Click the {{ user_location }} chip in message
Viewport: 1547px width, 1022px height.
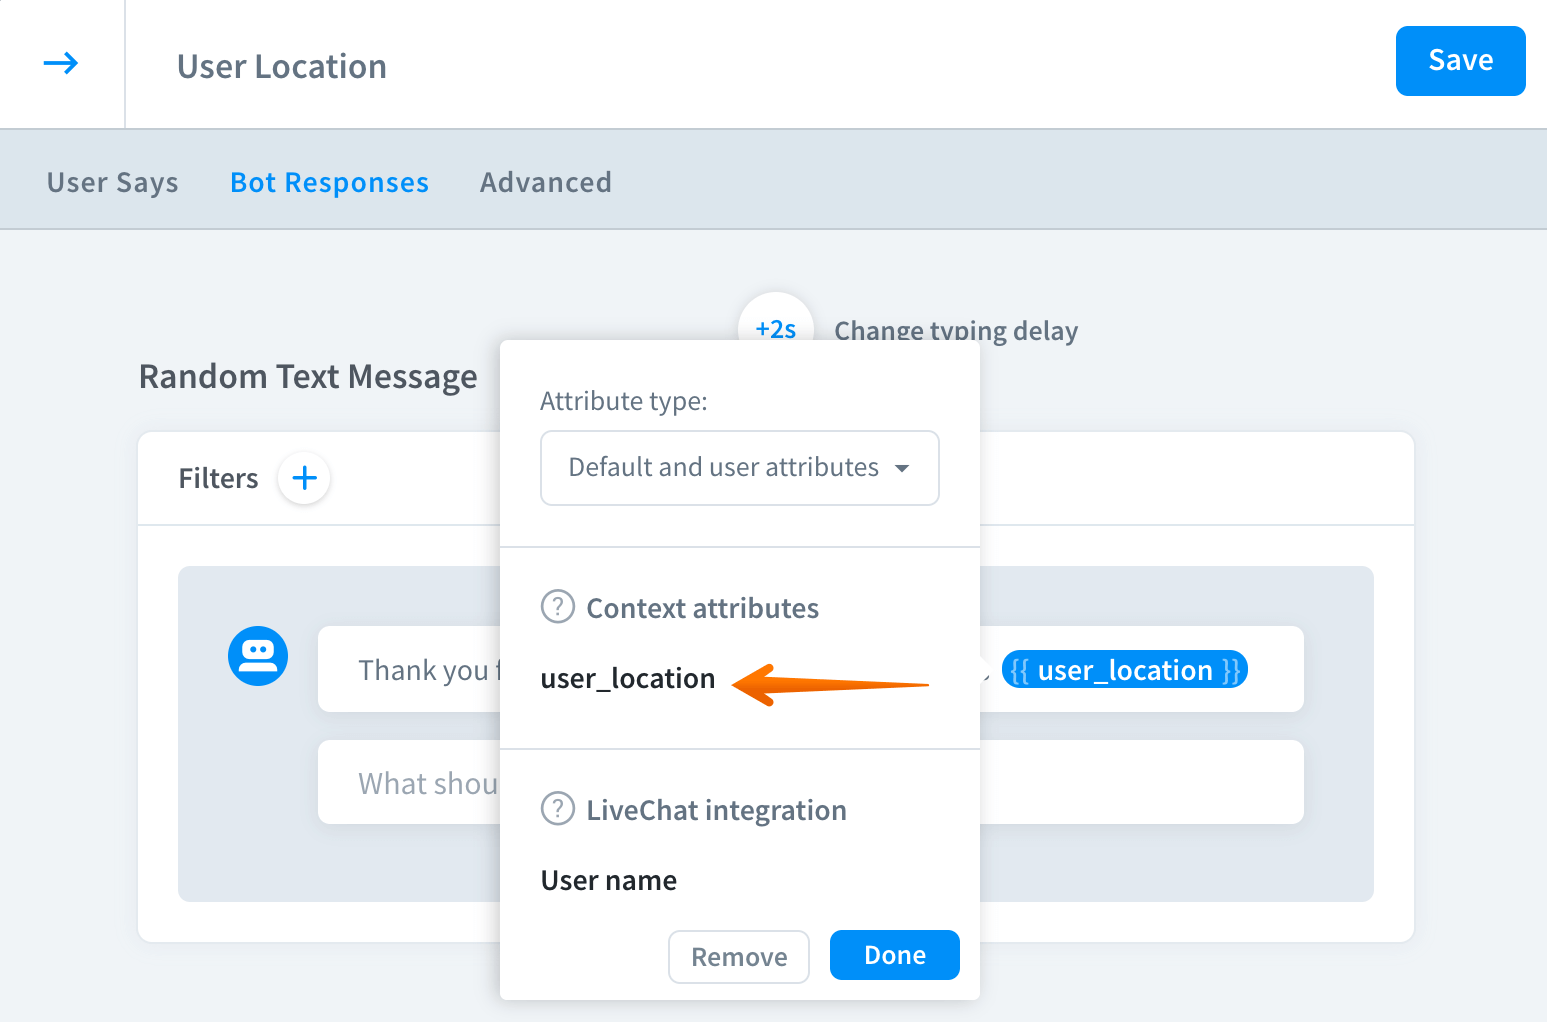pyautogui.click(x=1124, y=670)
